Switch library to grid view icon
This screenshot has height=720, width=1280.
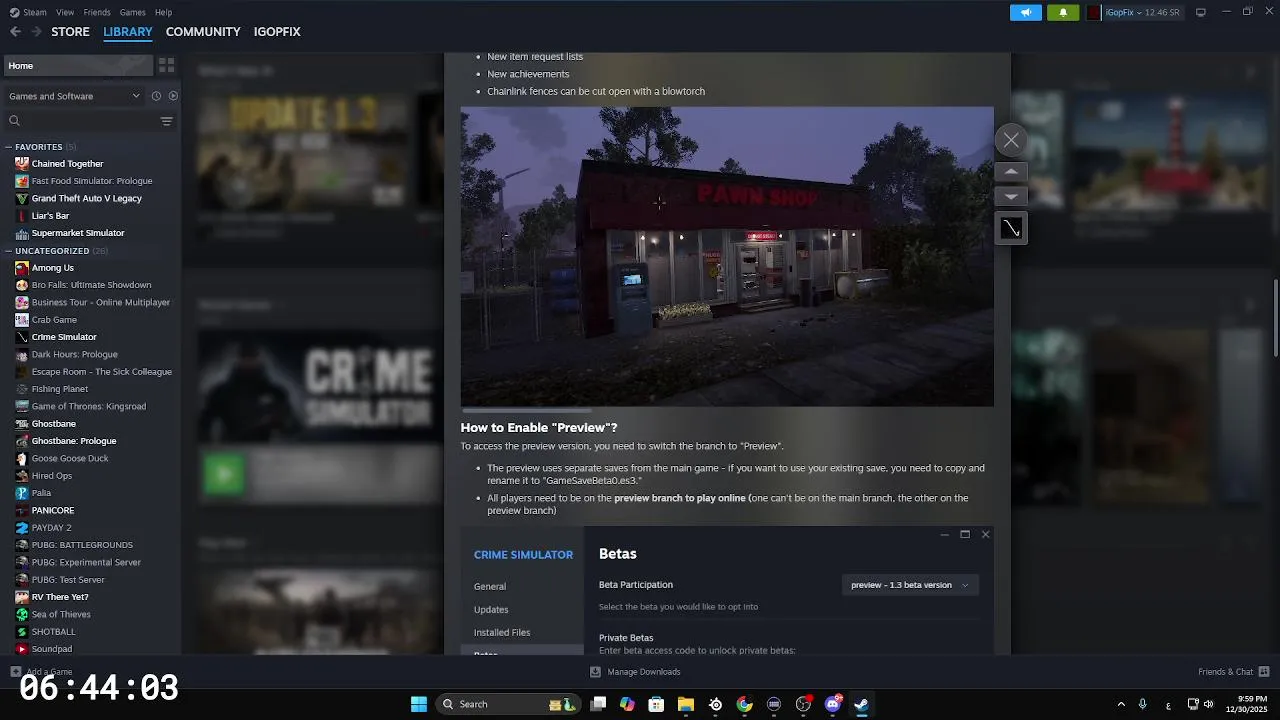click(166, 65)
